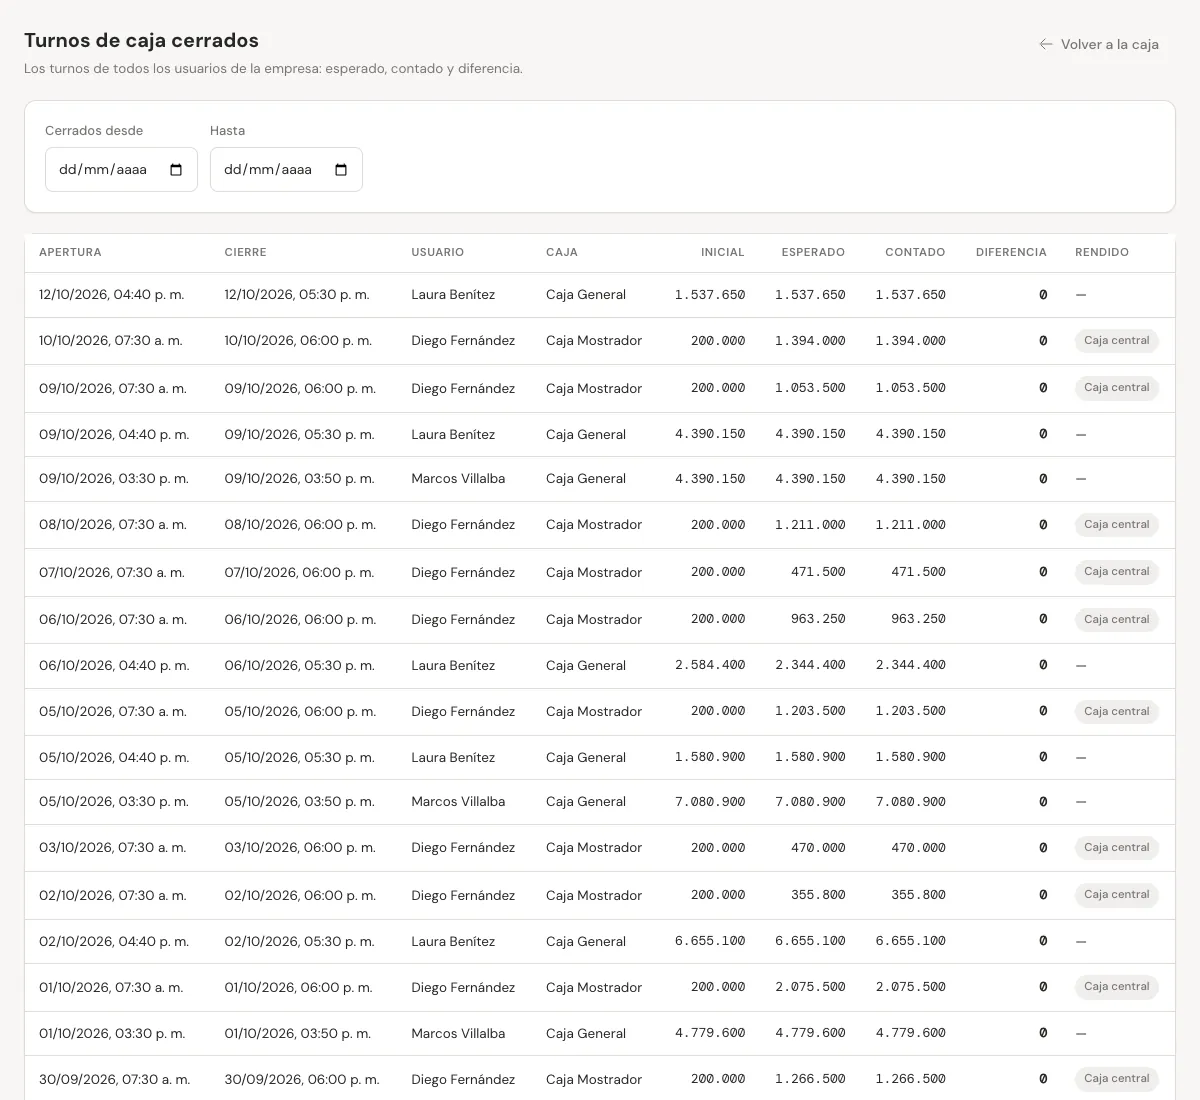The image size is (1200, 1100).
Task: Click the USUARIO column header
Action: coord(437,252)
